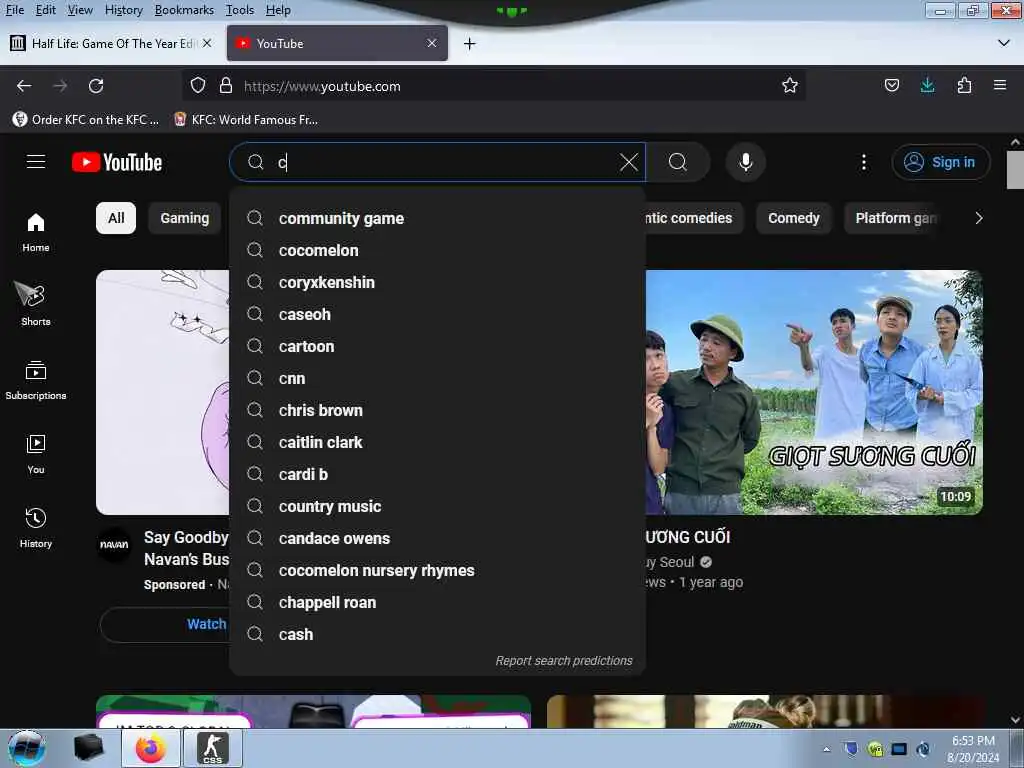Choose suggestion "community game"
The height and width of the screenshot is (768, 1024).
pos(437,218)
